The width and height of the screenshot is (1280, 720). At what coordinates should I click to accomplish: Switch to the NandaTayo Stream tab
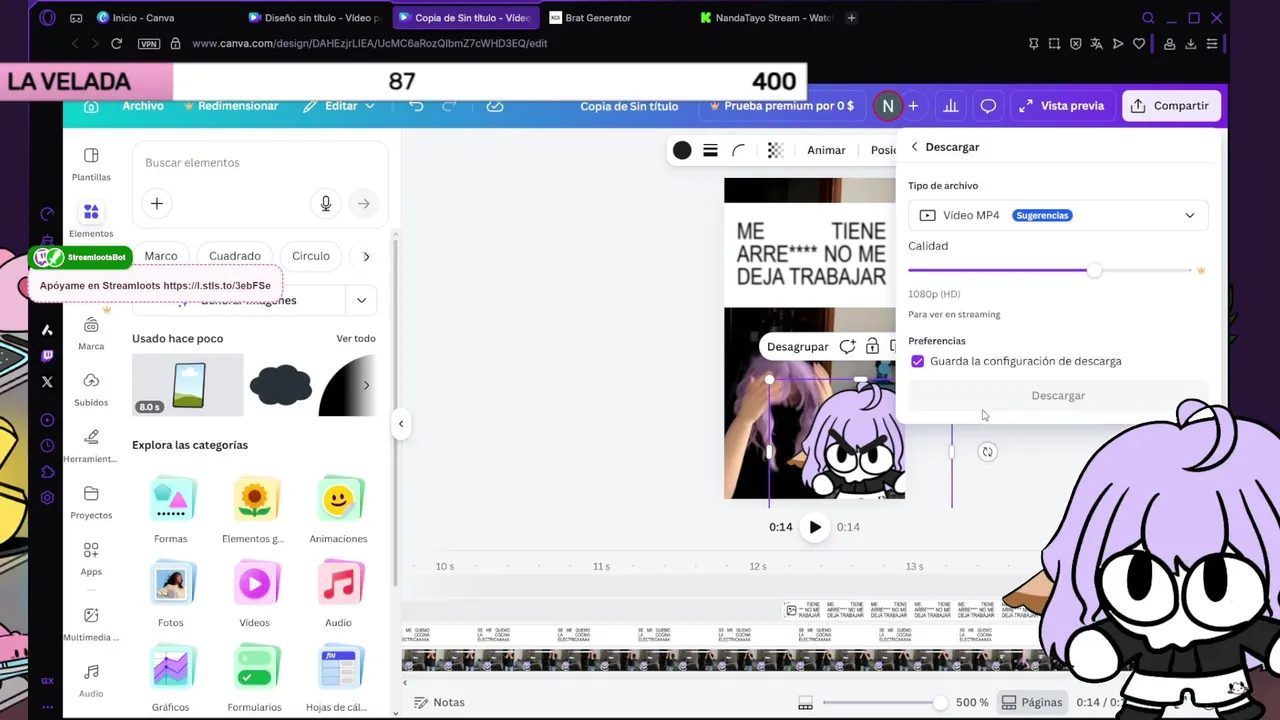766,18
